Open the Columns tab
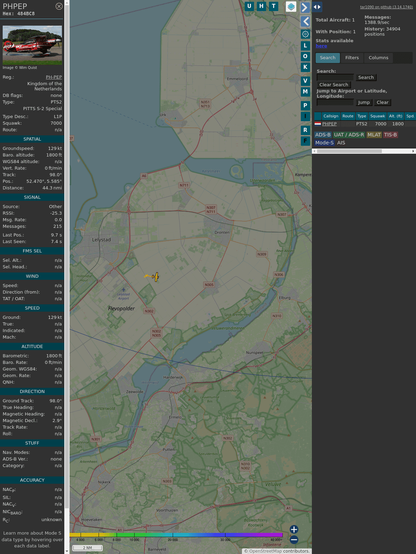 (x=378, y=58)
